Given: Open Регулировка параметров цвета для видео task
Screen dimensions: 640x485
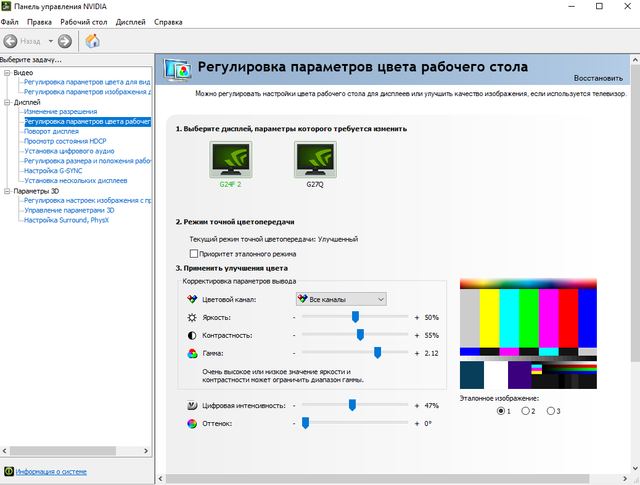Looking at the screenshot, I should [87, 82].
